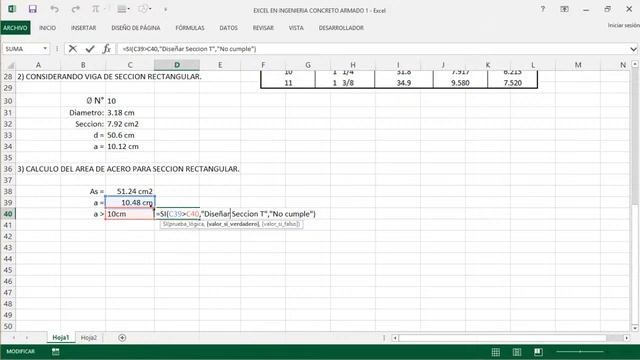Click the horizontal scrollbar right arrow
The image size is (640, 360).
click(627, 338)
